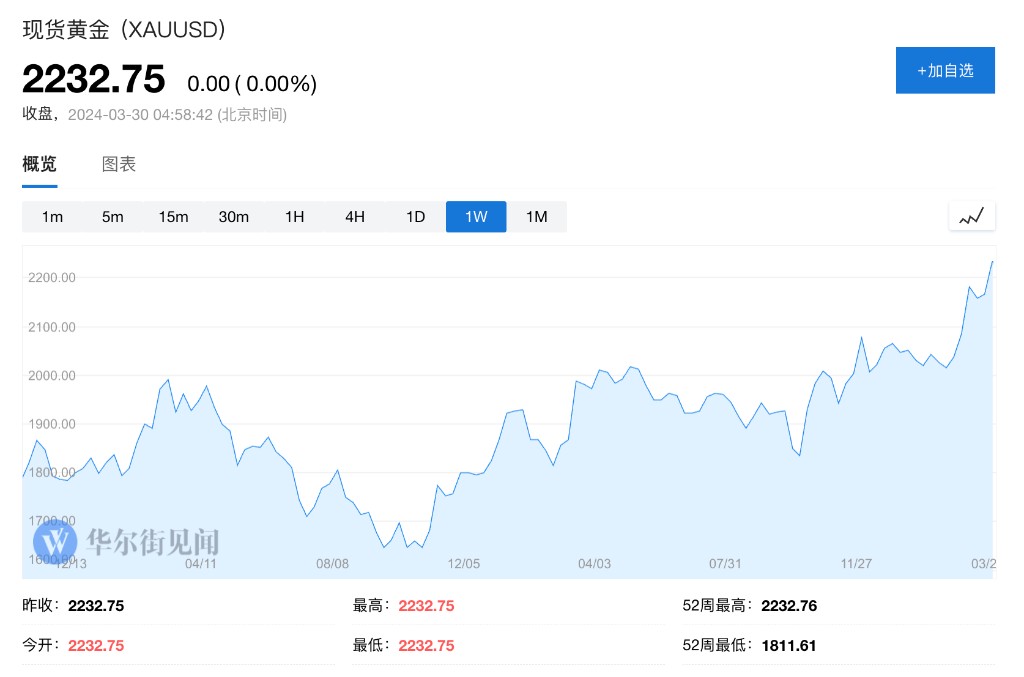This screenshot has height=677, width=1024.
Task: Open the 图表 chart tab
Action: 119,164
